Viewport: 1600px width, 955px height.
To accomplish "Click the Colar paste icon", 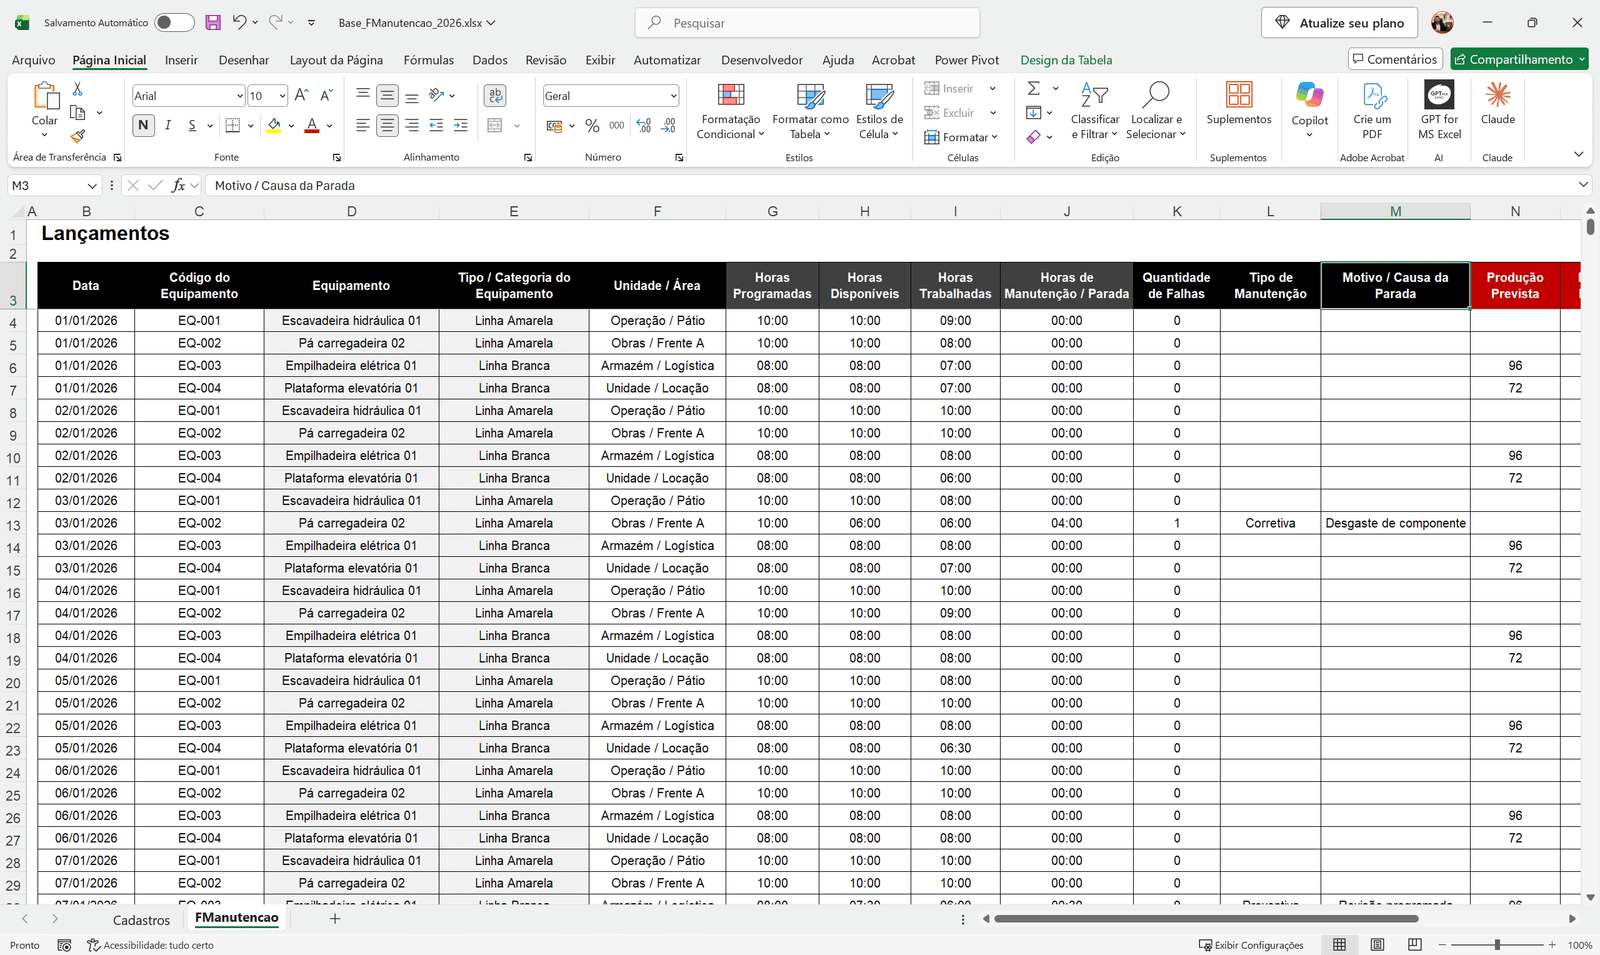I will click(x=45, y=96).
